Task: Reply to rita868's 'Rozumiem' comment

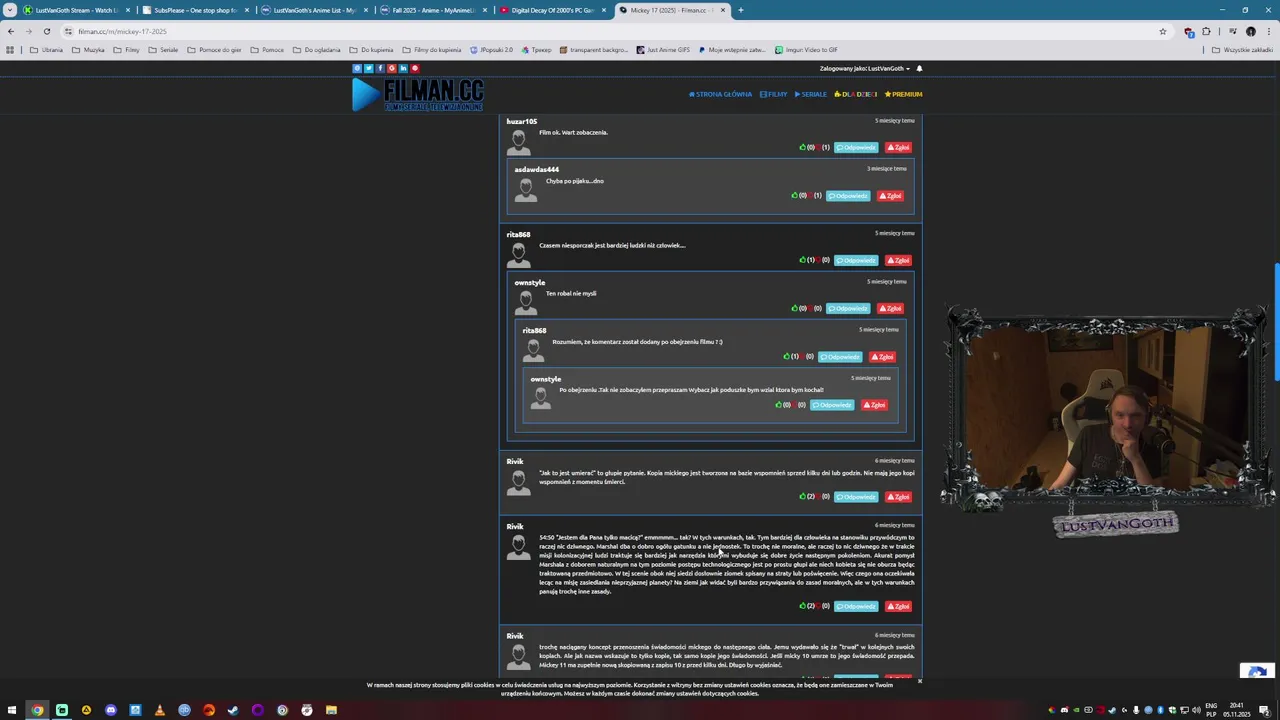Action: 840,357
